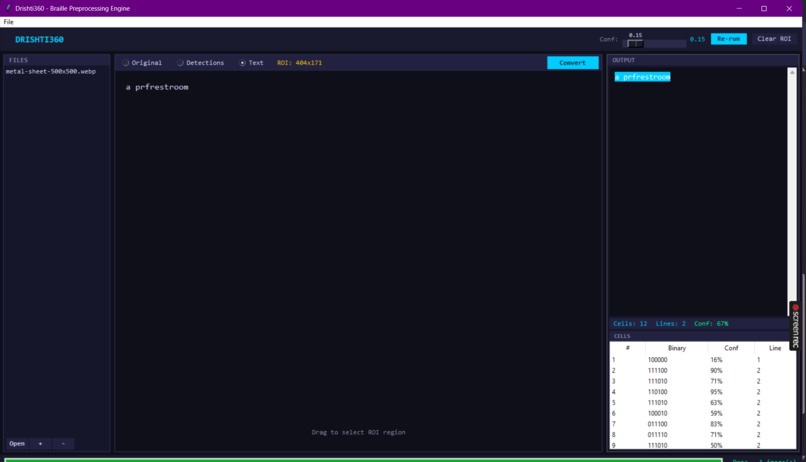Select cell row with binary 011100
806x462 pixels.
pyautogui.click(x=702, y=424)
